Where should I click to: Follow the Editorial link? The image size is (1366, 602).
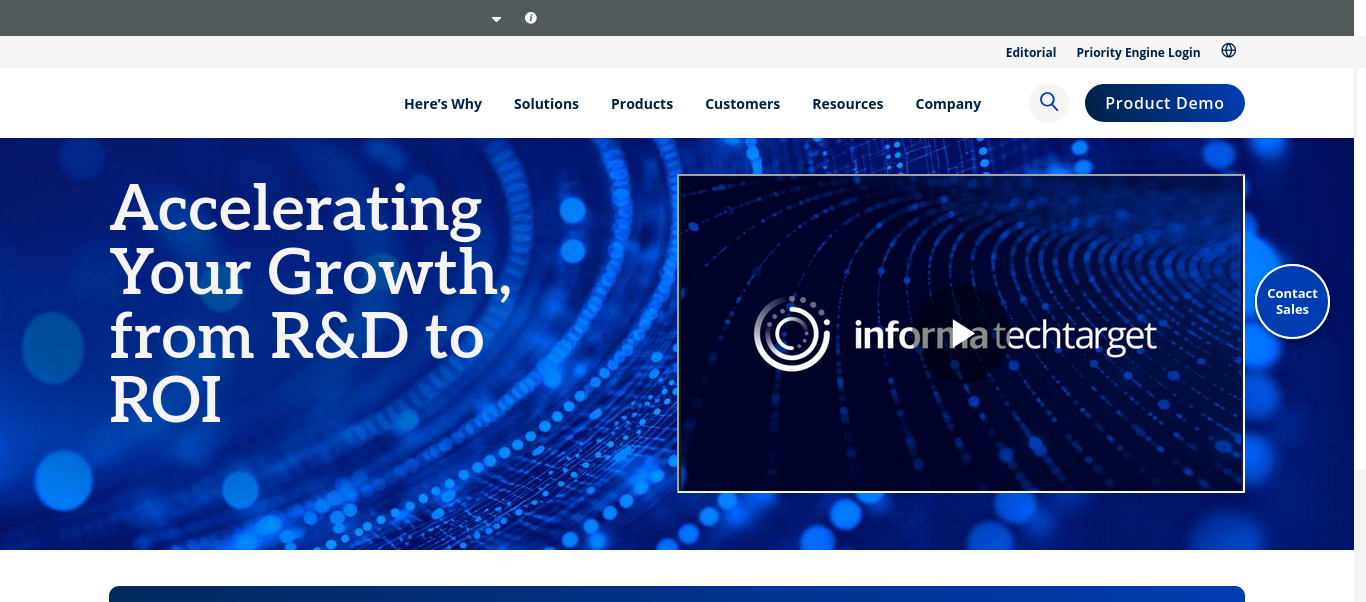point(1031,52)
